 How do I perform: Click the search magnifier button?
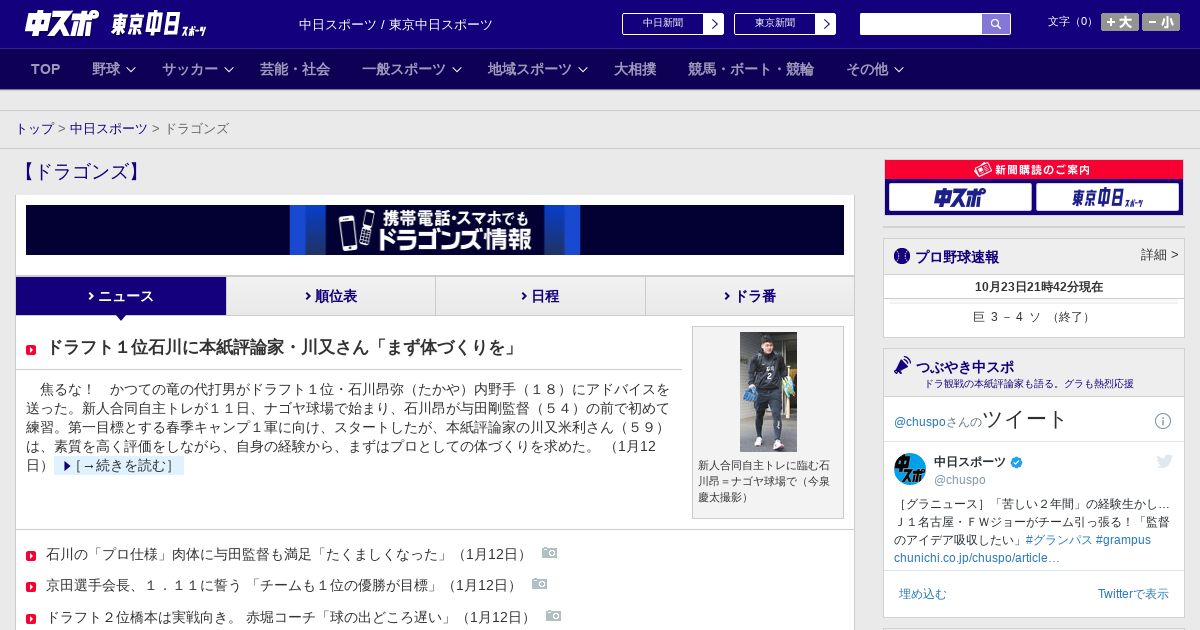(996, 24)
